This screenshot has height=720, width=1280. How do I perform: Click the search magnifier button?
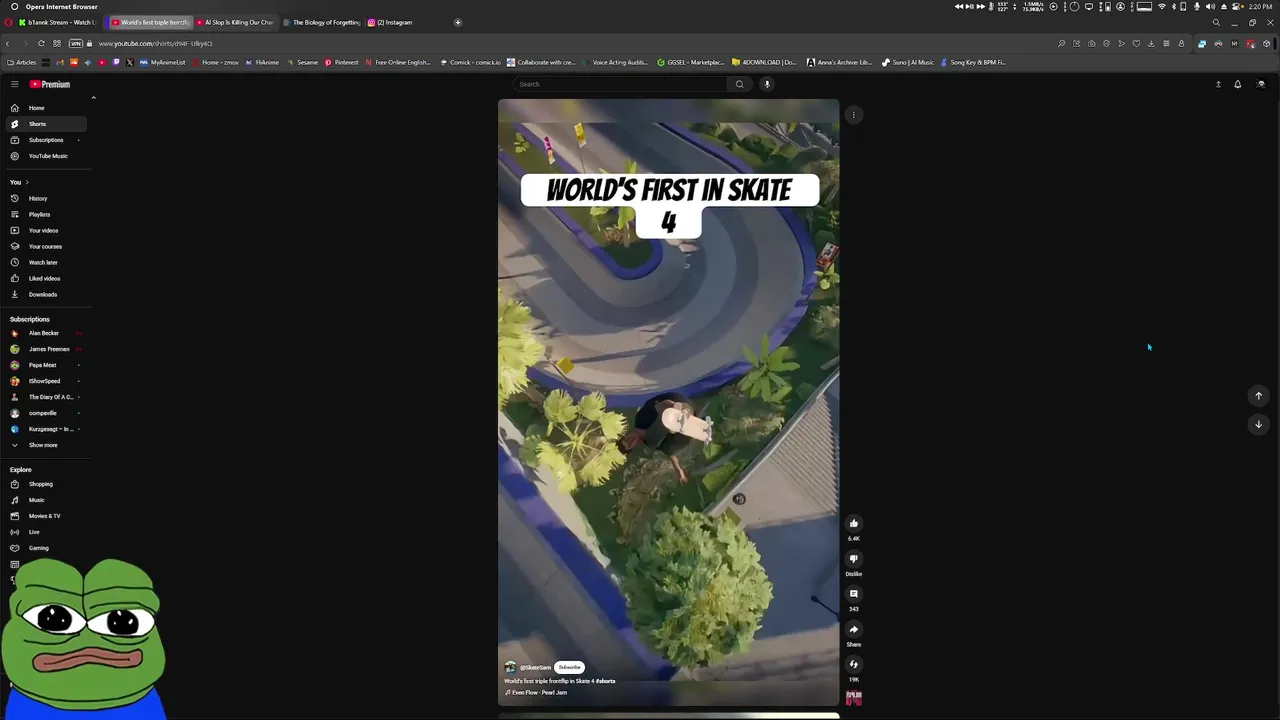739,84
